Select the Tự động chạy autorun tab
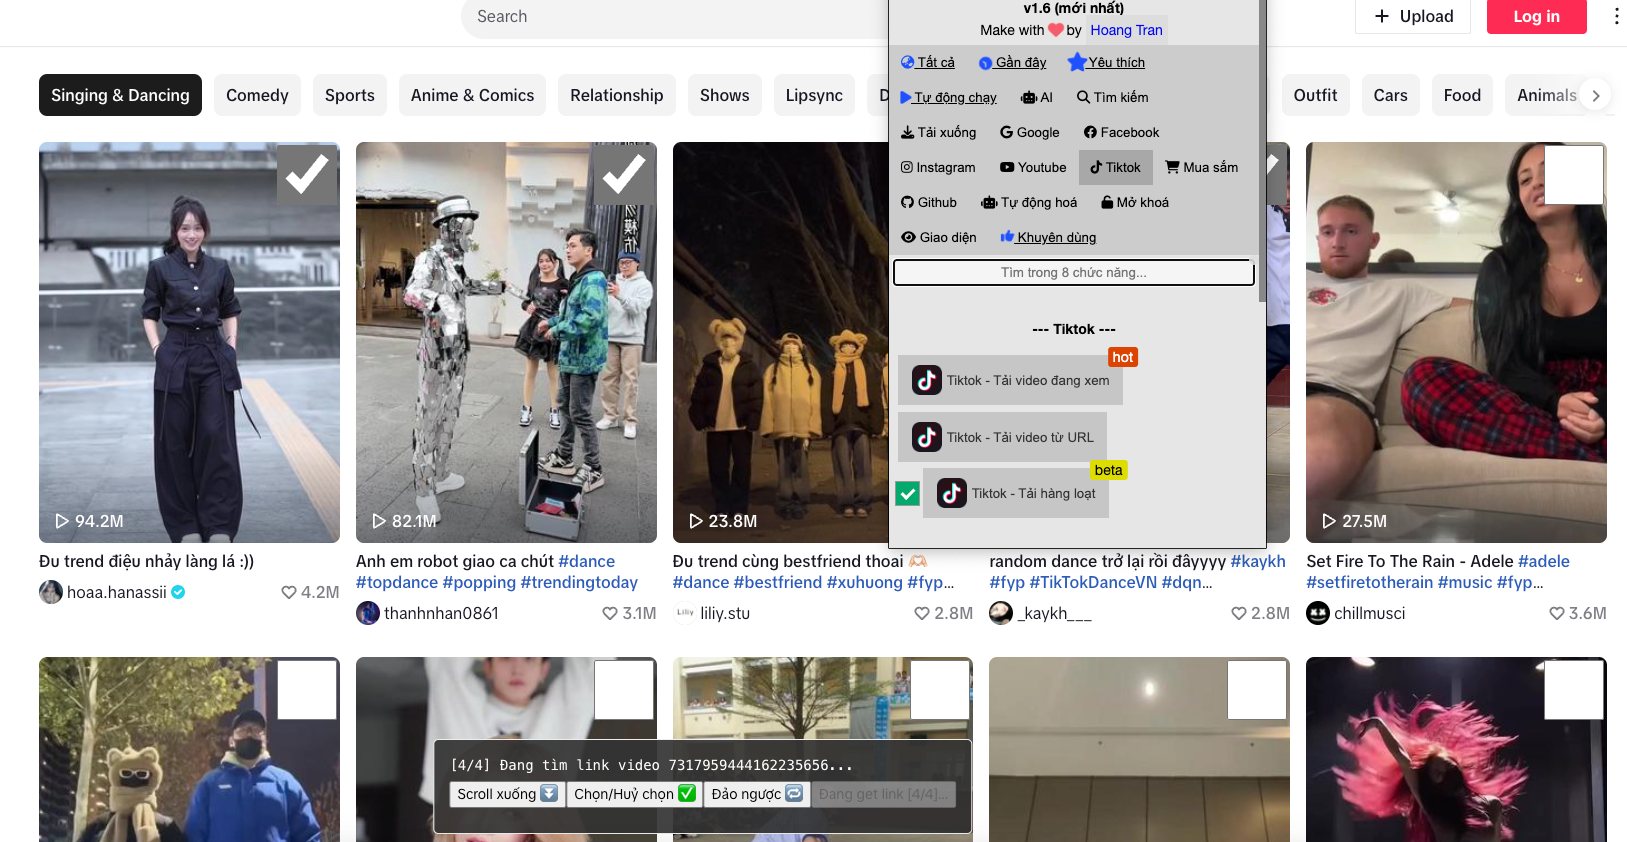Image resolution: width=1627 pixels, height=842 pixels. click(x=948, y=98)
